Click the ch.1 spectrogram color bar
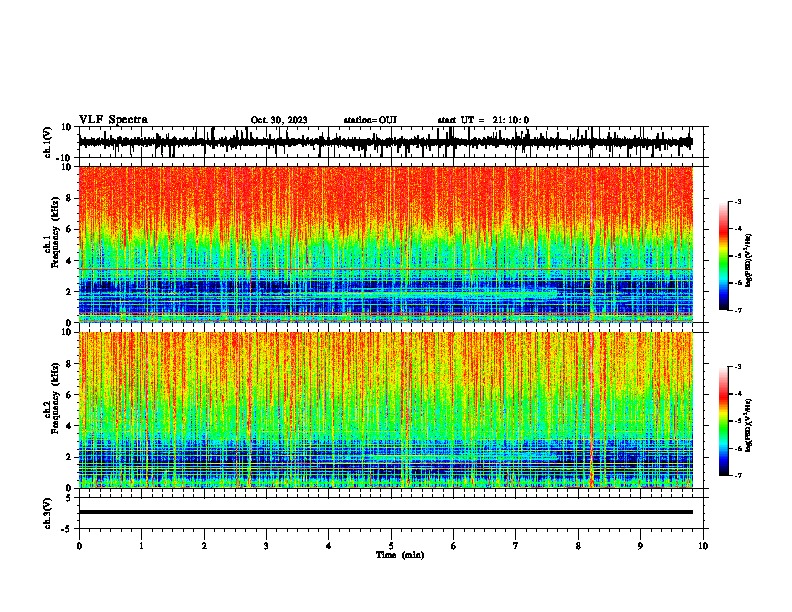The width and height of the screenshot is (792, 612). [x=724, y=256]
